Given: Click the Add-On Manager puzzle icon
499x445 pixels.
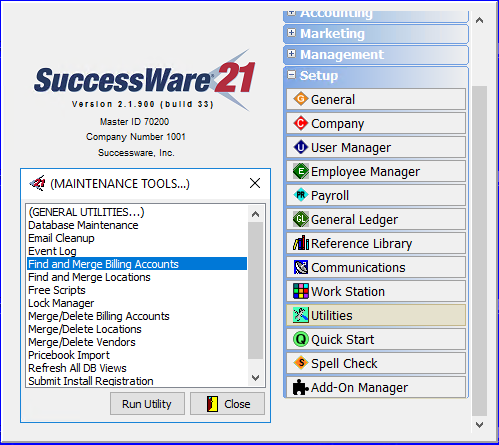Looking at the screenshot, I should pos(301,387).
